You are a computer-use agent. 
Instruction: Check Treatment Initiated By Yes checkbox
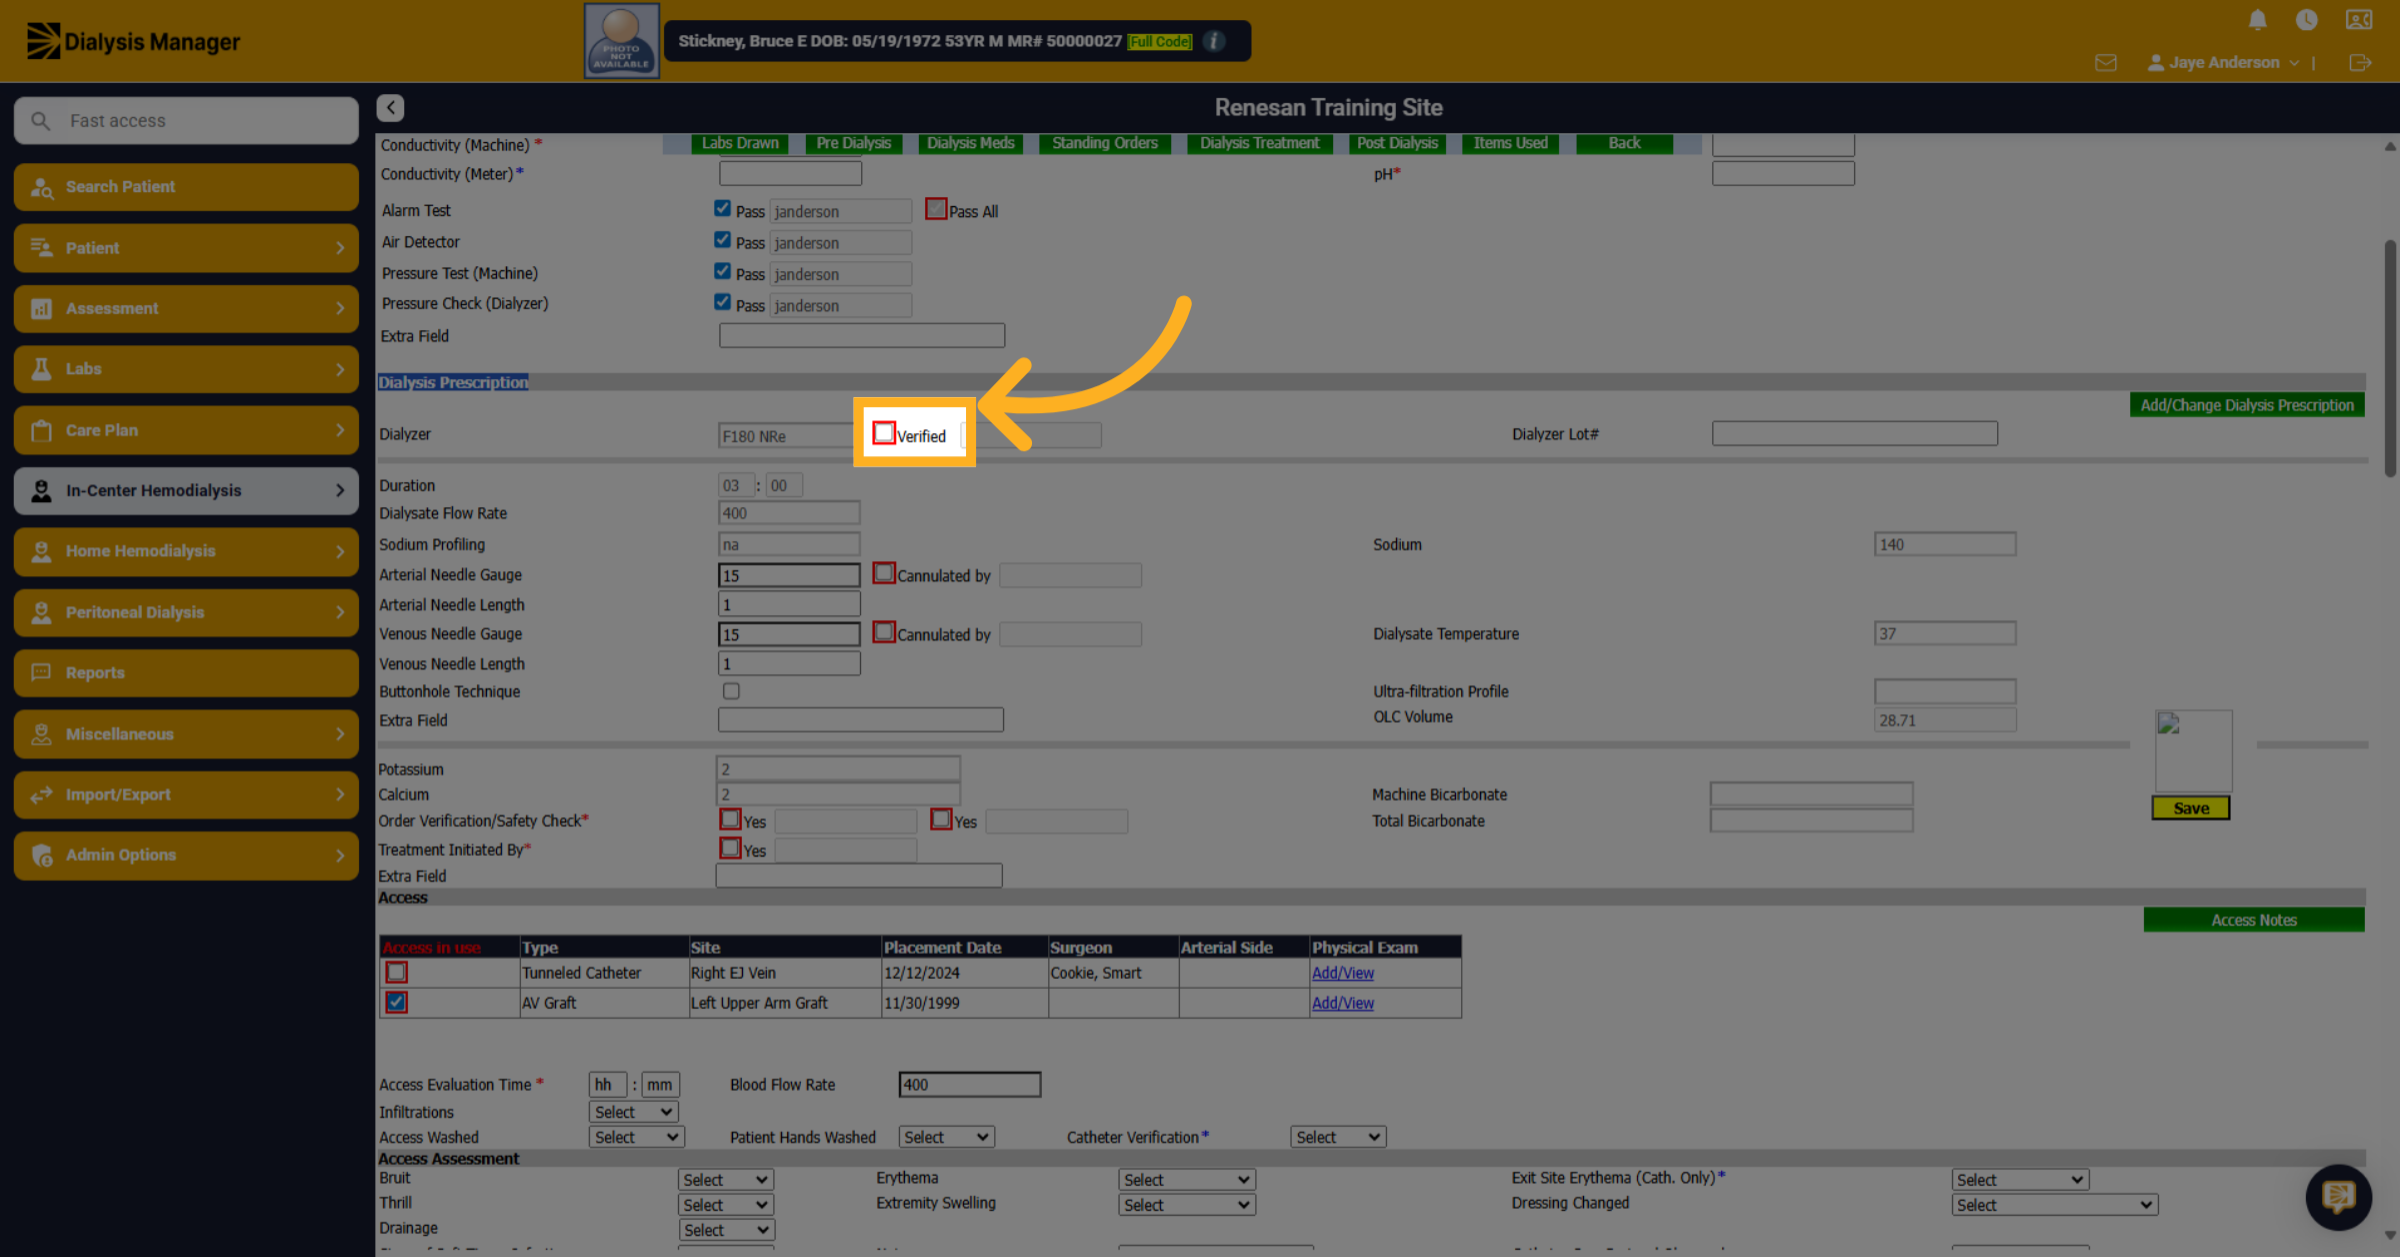731,848
